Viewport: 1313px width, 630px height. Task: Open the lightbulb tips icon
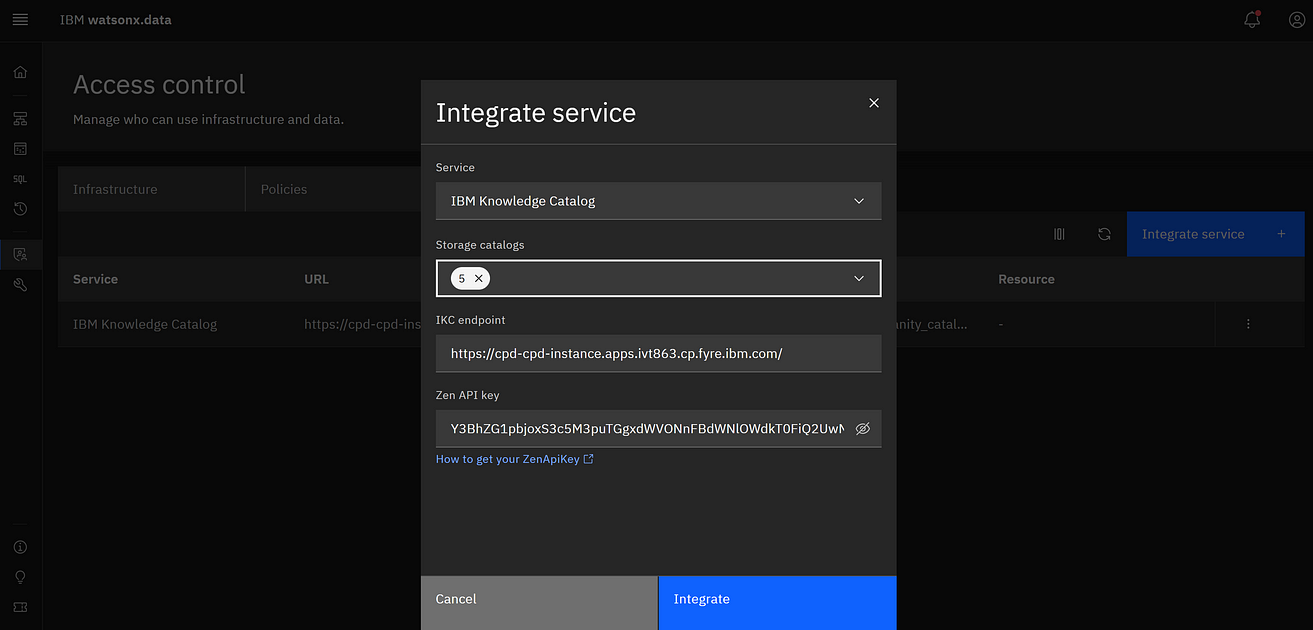20,577
